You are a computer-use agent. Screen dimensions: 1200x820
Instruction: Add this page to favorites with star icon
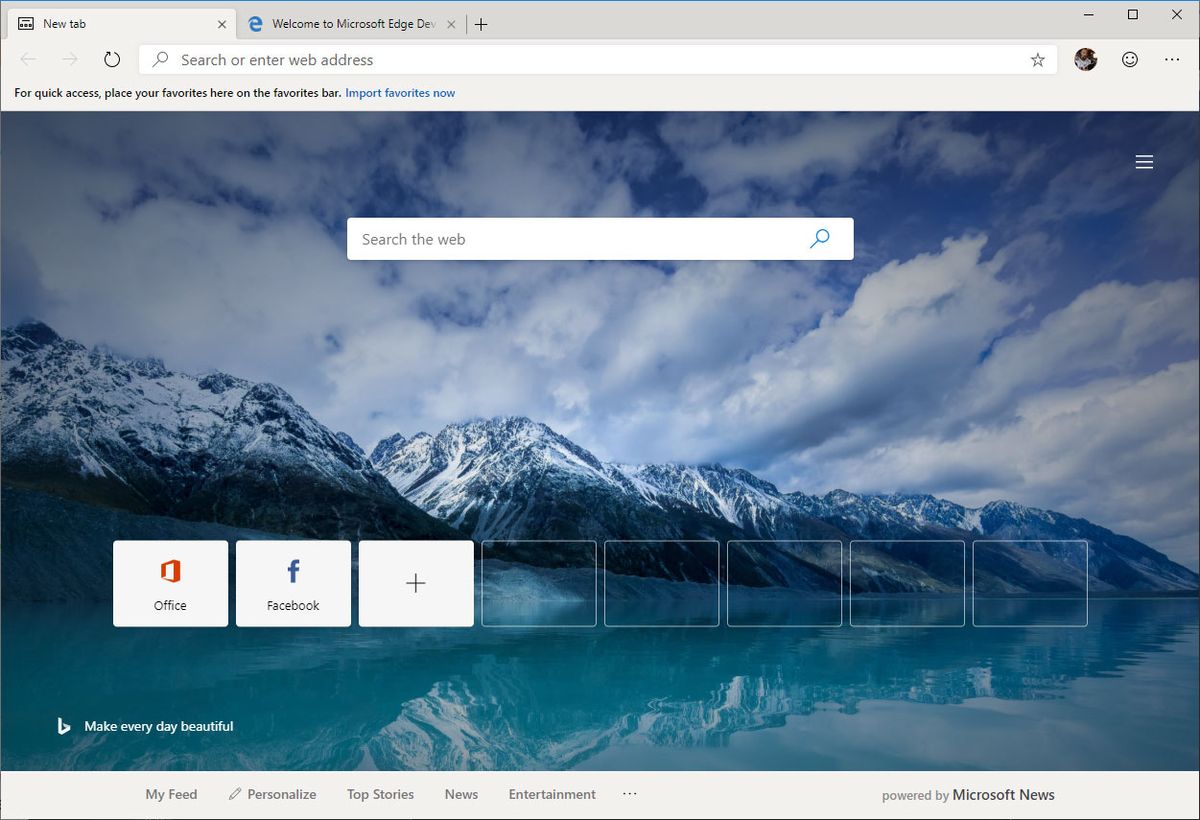(x=1037, y=60)
